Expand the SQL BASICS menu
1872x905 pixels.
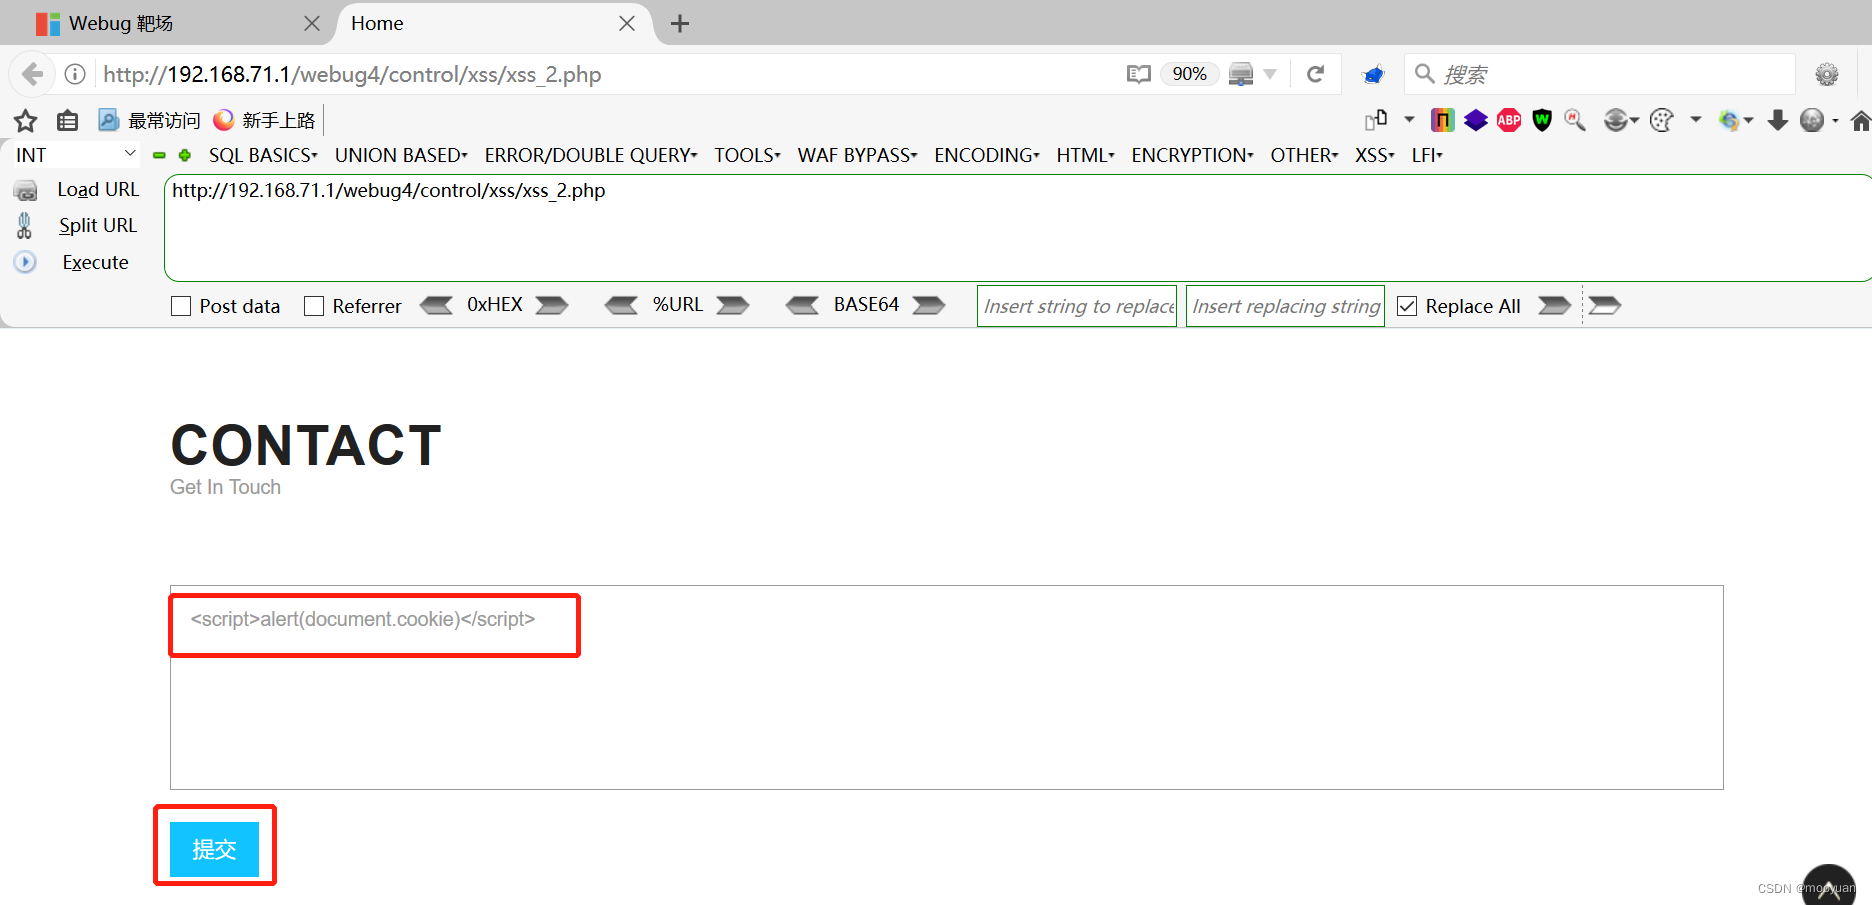(263, 155)
